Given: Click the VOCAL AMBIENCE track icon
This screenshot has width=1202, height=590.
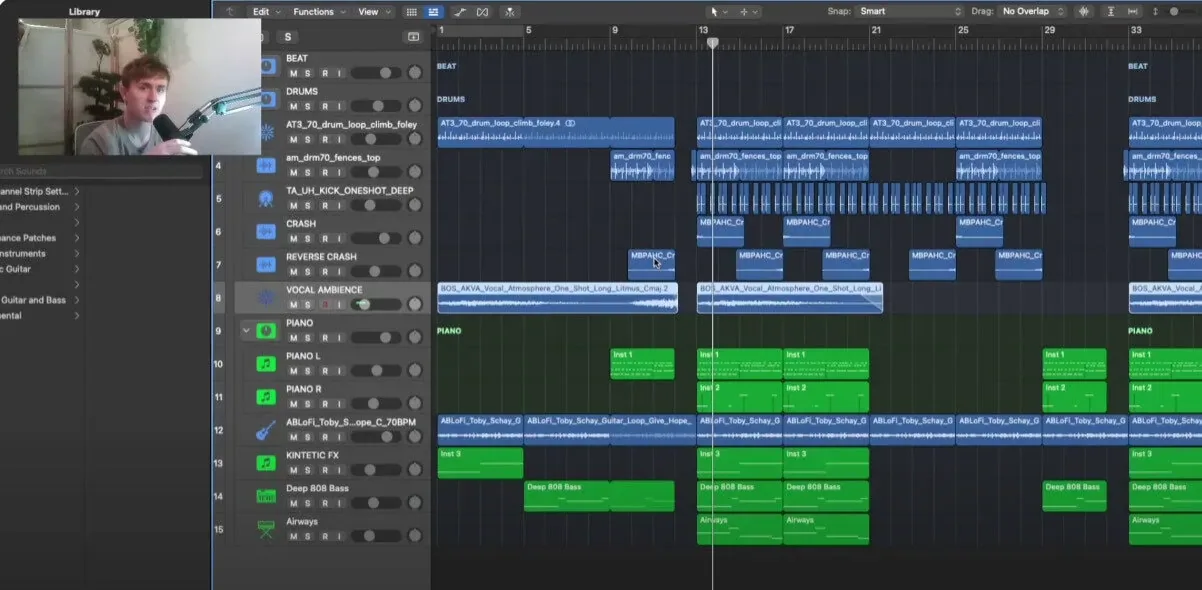Looking at the screenshot, I should pos(266,297).
